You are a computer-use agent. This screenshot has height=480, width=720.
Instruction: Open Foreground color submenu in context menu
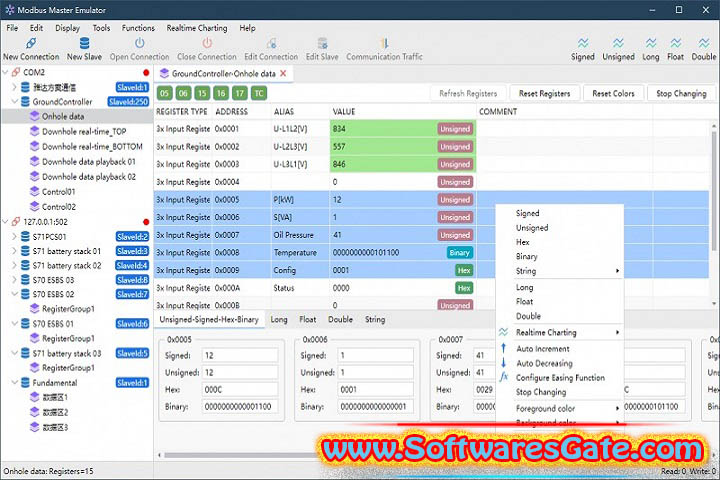point(560,408)
